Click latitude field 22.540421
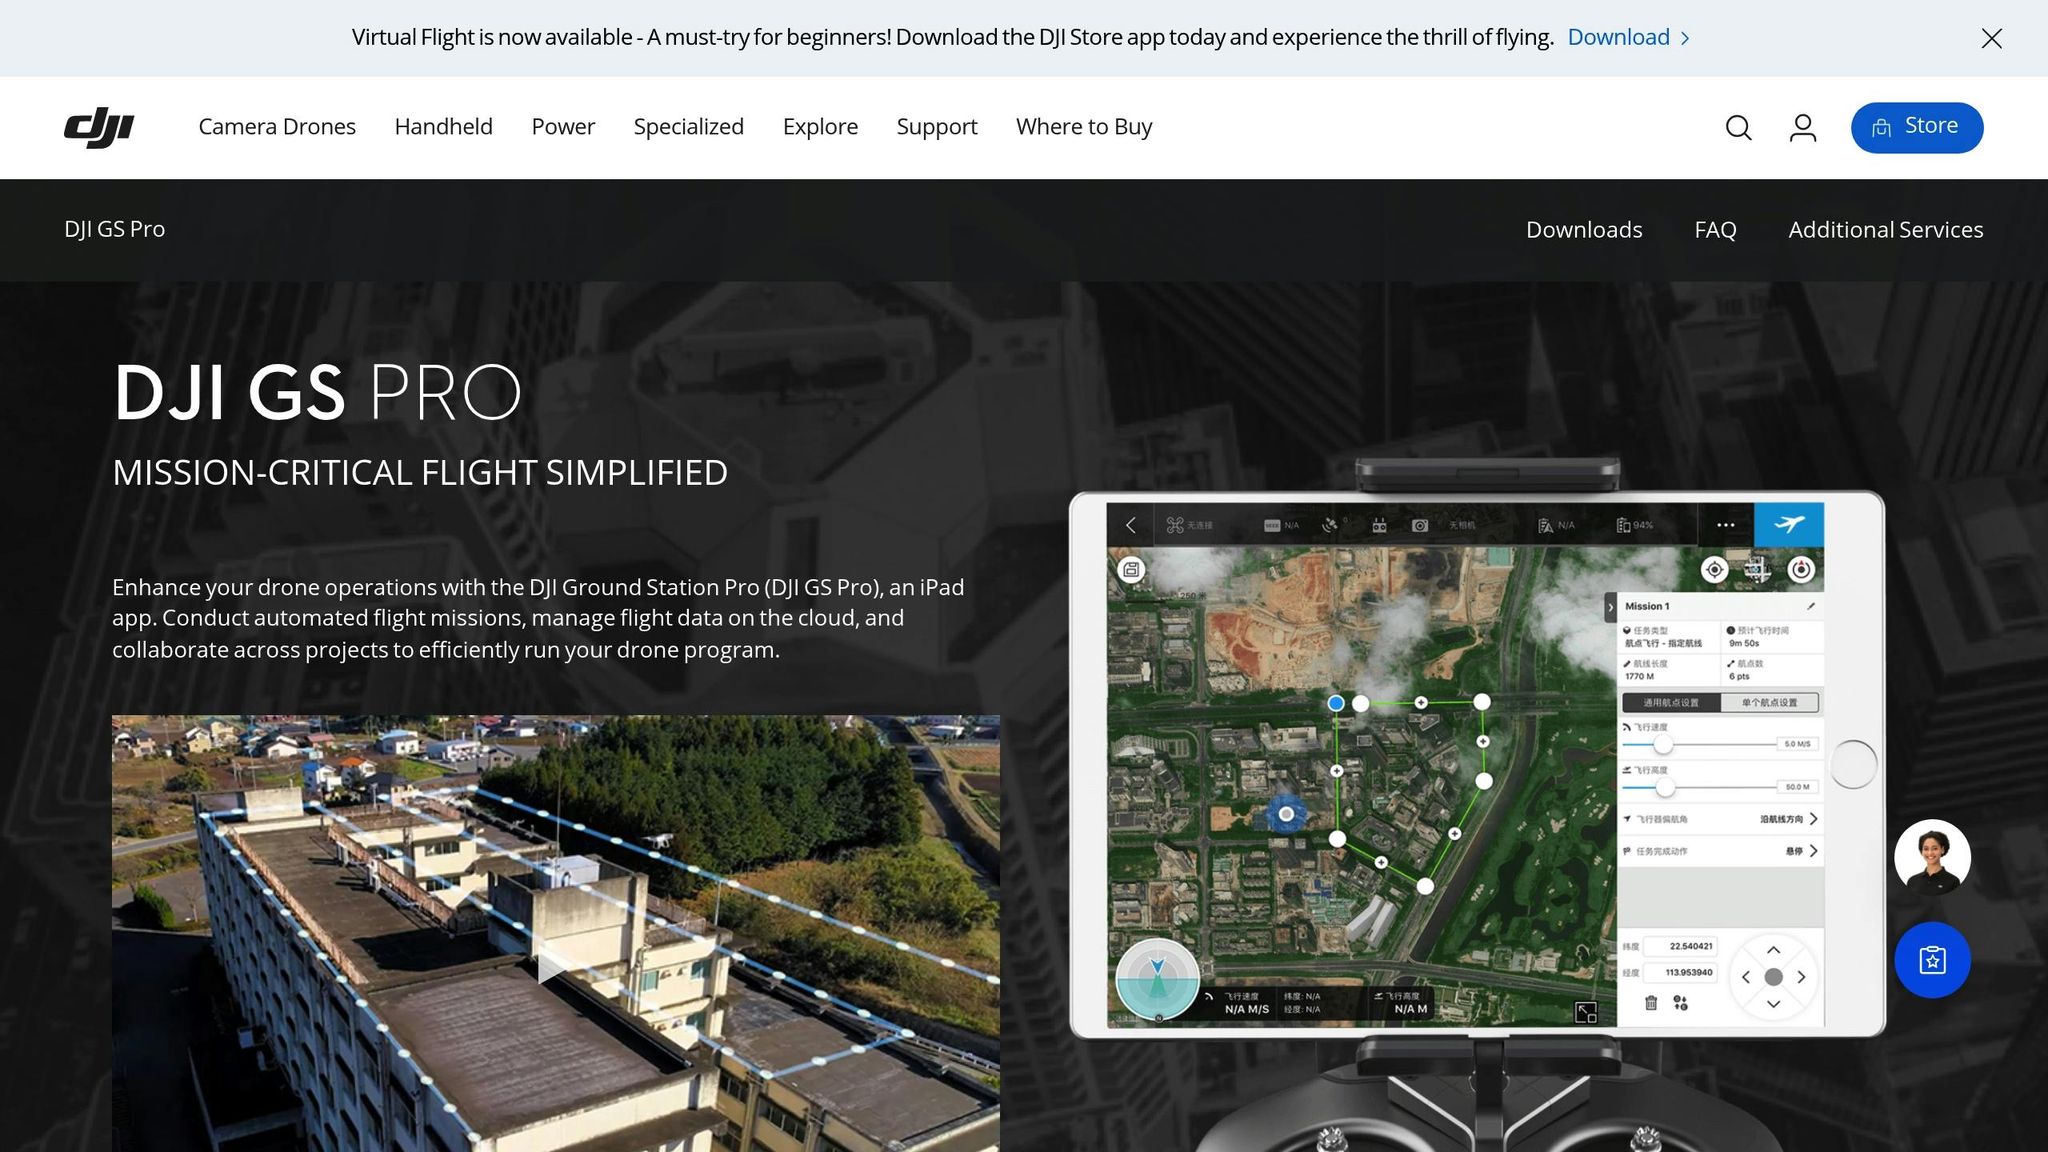The image size is (2048, 1152). point(1681,946)
